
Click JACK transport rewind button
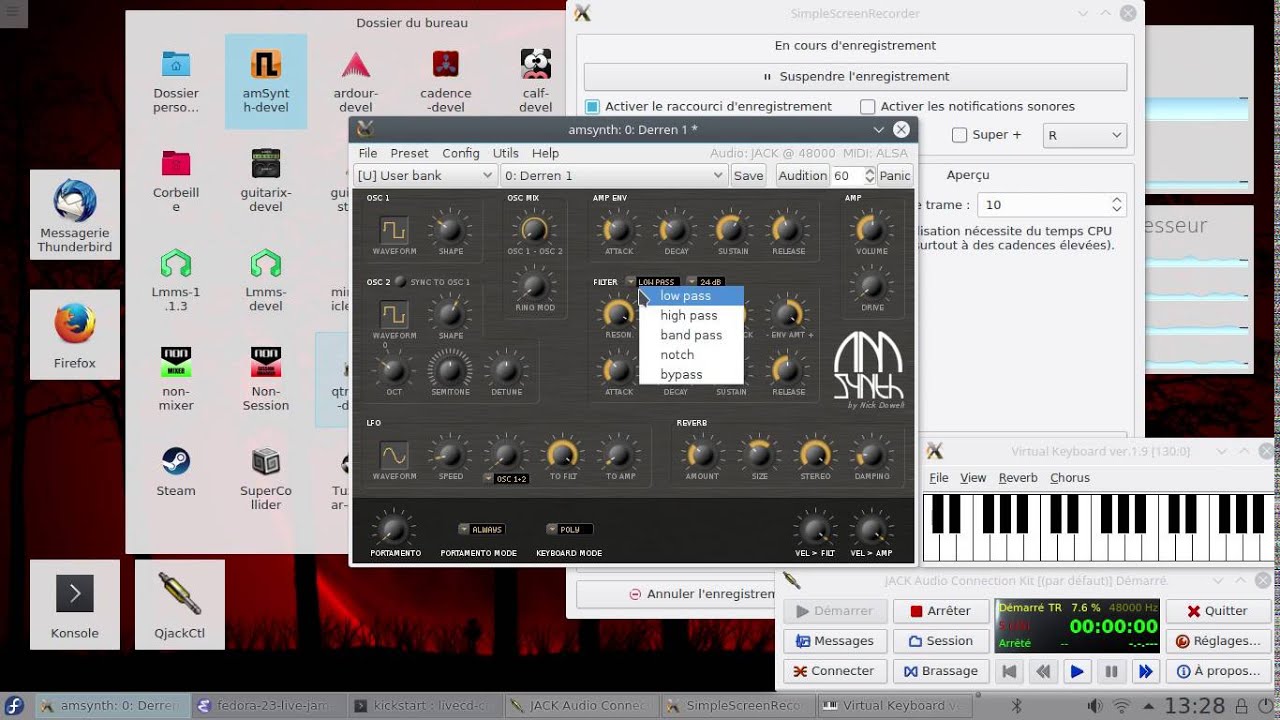[x=1043, y=671]
